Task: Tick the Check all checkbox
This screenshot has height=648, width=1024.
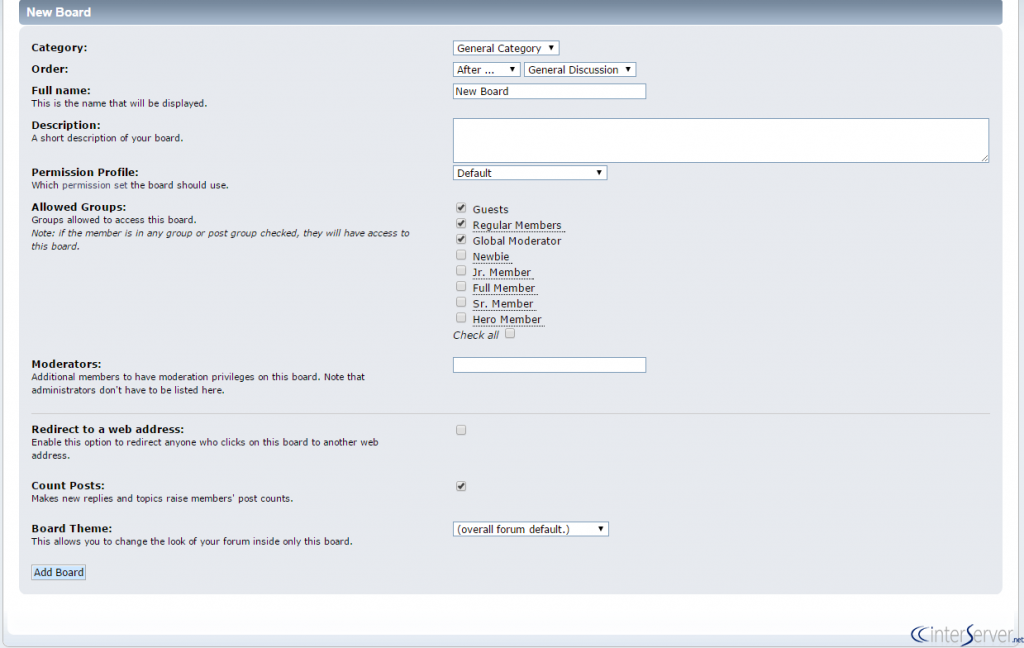Action: tap(510, 334)
